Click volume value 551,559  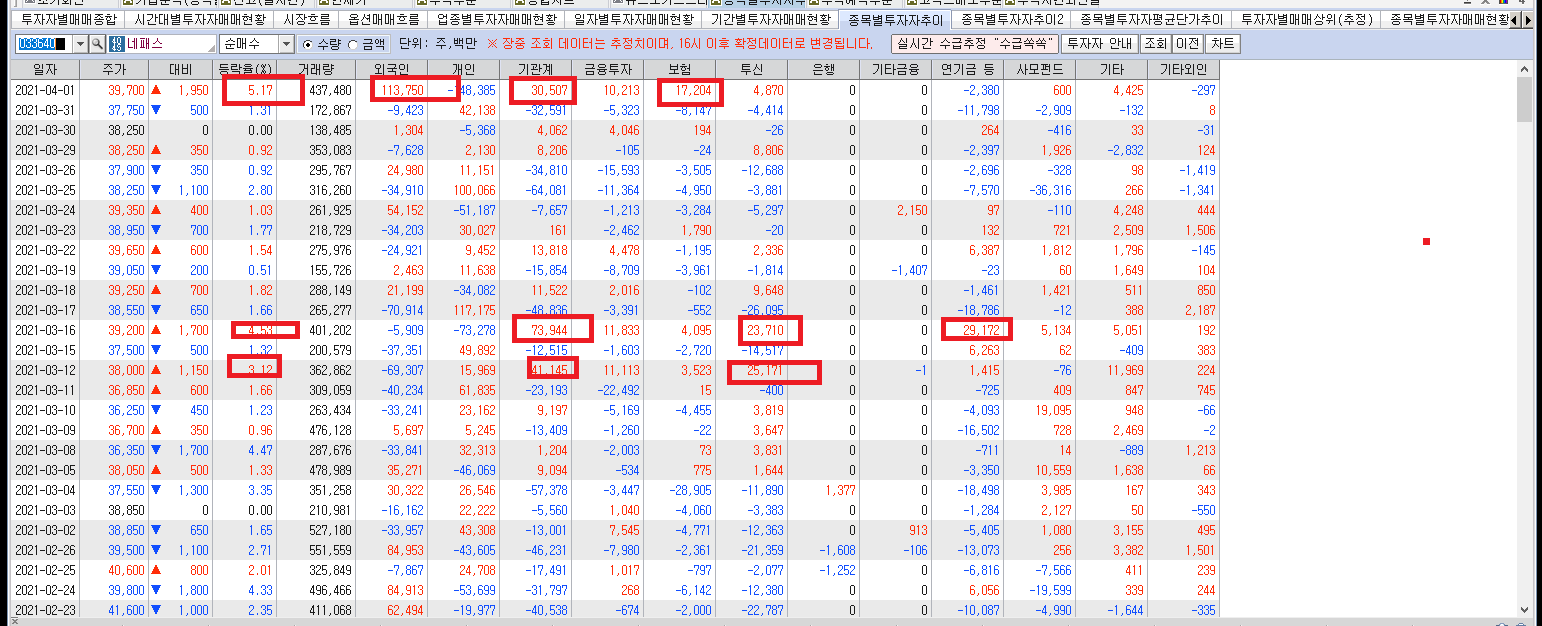(331, 550)
